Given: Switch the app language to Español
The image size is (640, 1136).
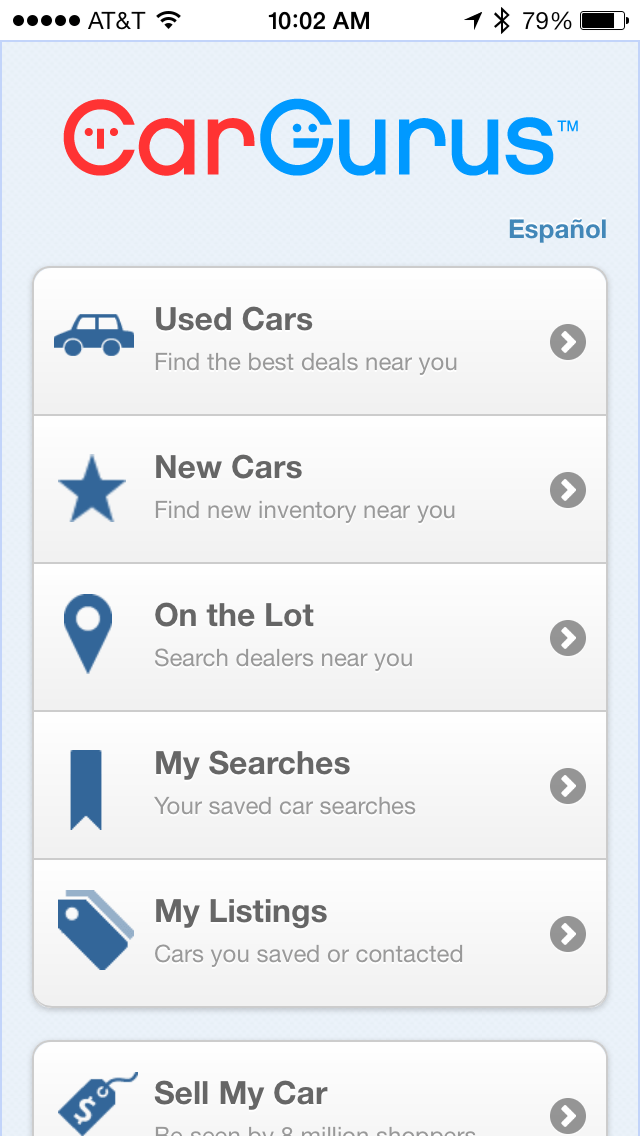Looking at the screenshot, I should point(557,229).
